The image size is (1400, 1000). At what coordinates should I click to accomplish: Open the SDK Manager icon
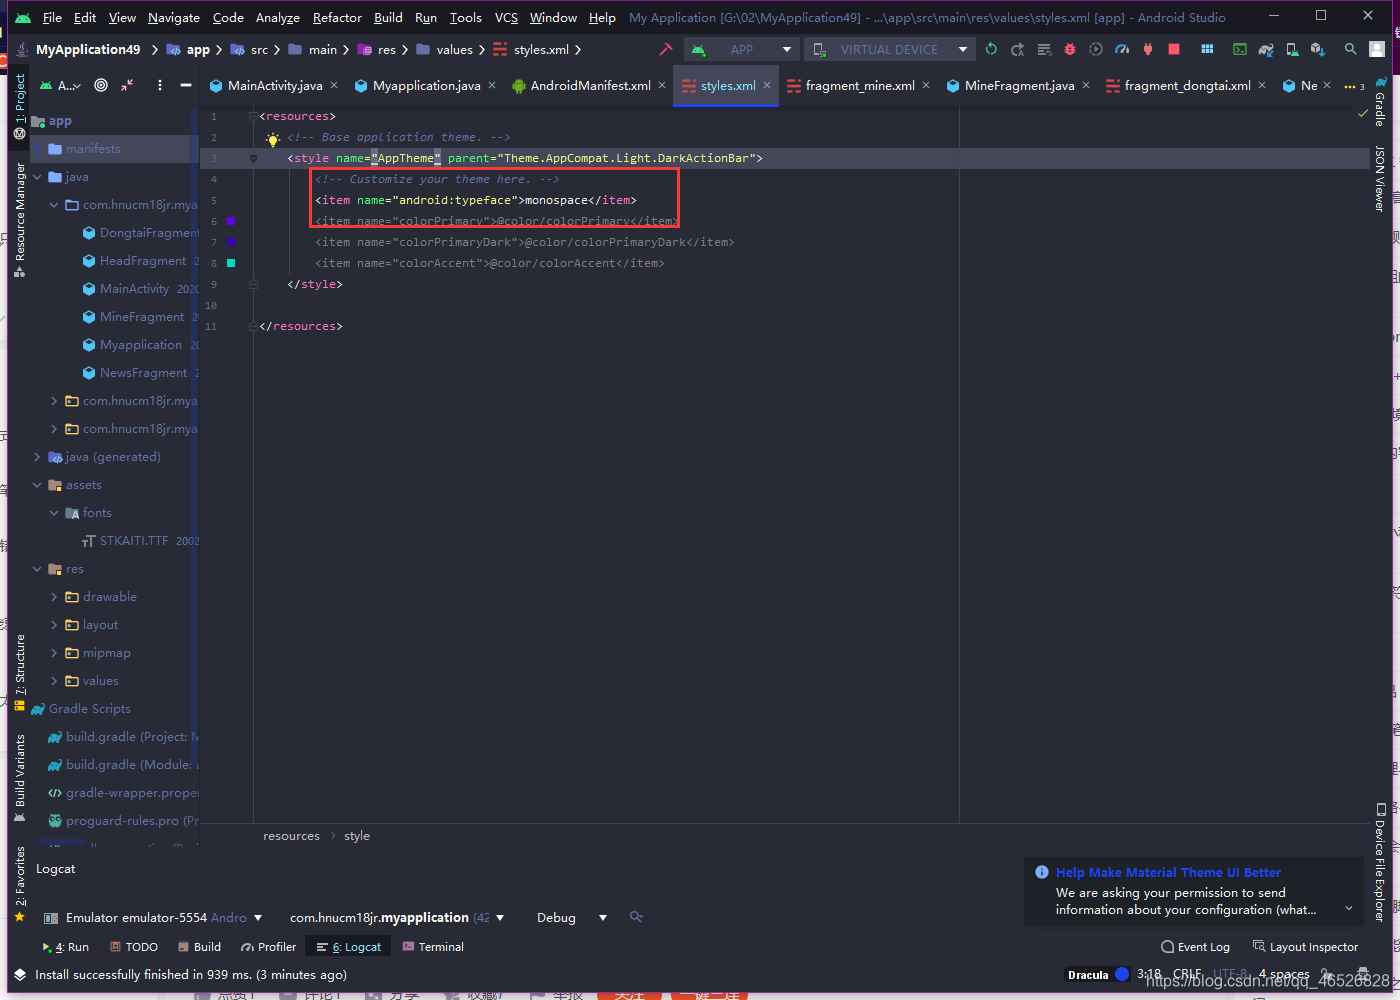point(1318,49)
